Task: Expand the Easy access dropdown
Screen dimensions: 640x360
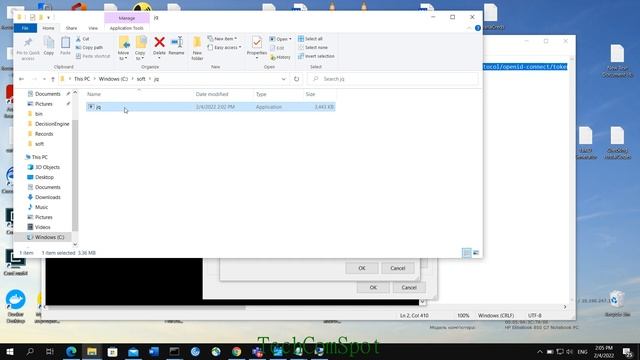Action: 240,47
